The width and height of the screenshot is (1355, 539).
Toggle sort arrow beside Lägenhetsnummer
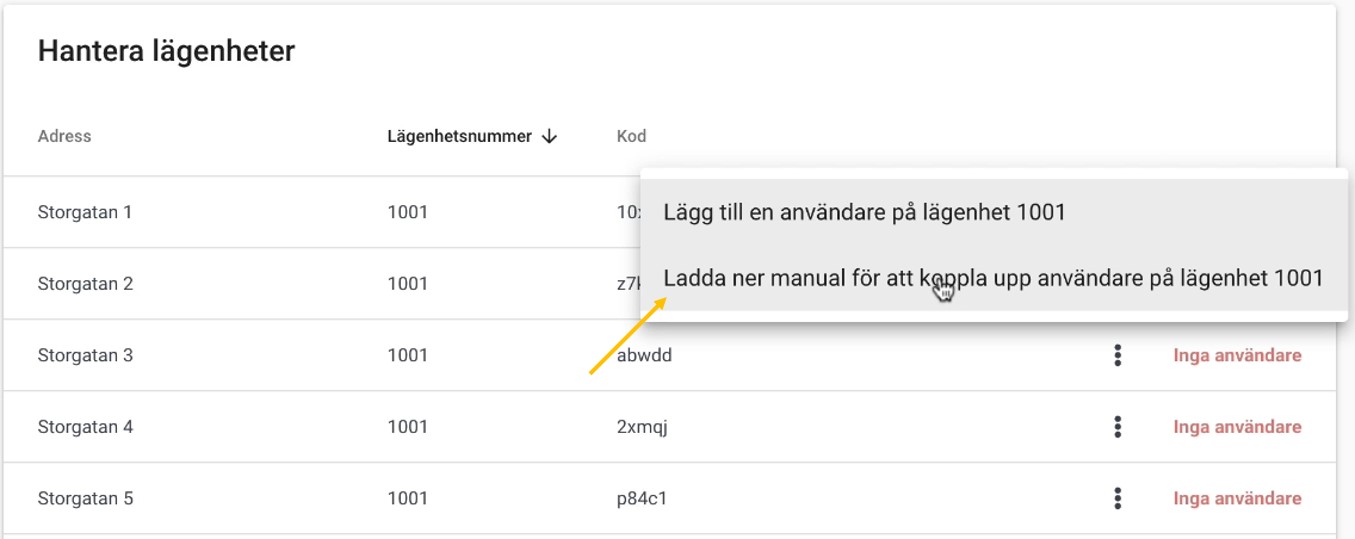point(549,137)
